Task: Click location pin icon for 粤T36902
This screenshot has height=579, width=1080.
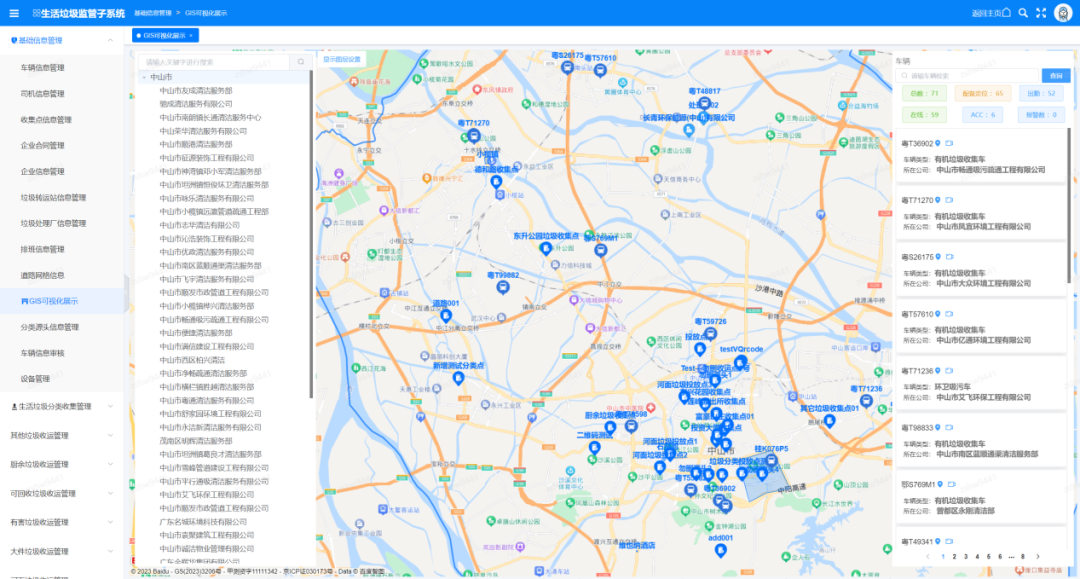Action: pyautogui.click(x=938, y=143)
